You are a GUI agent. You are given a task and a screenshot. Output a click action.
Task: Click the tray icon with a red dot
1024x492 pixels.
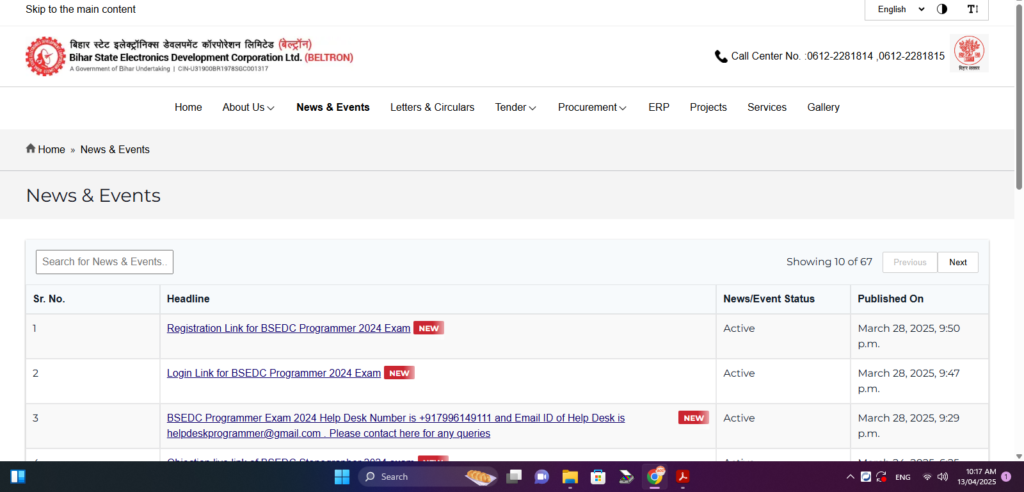(882, 477)
